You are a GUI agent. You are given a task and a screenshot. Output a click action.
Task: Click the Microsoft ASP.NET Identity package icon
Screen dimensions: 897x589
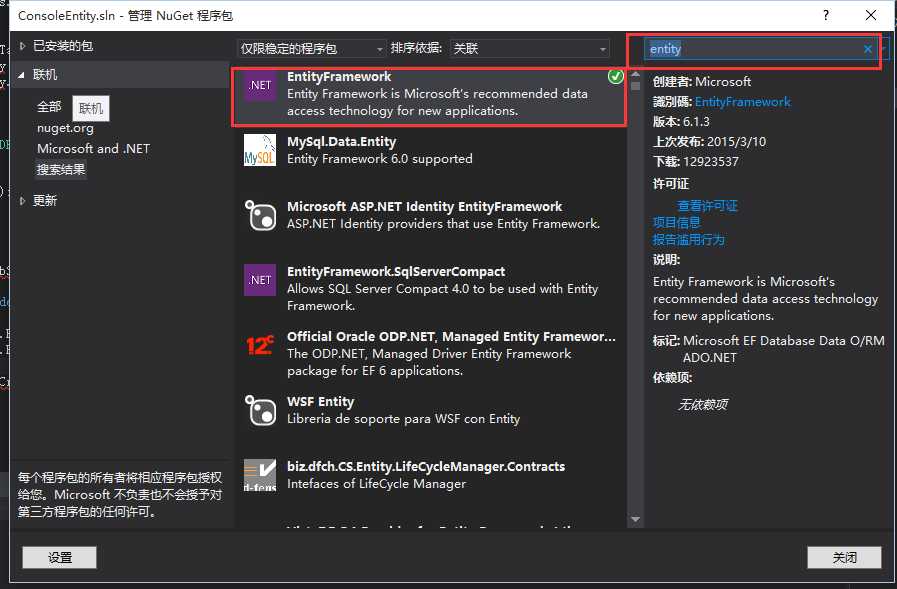coord(260,215)
